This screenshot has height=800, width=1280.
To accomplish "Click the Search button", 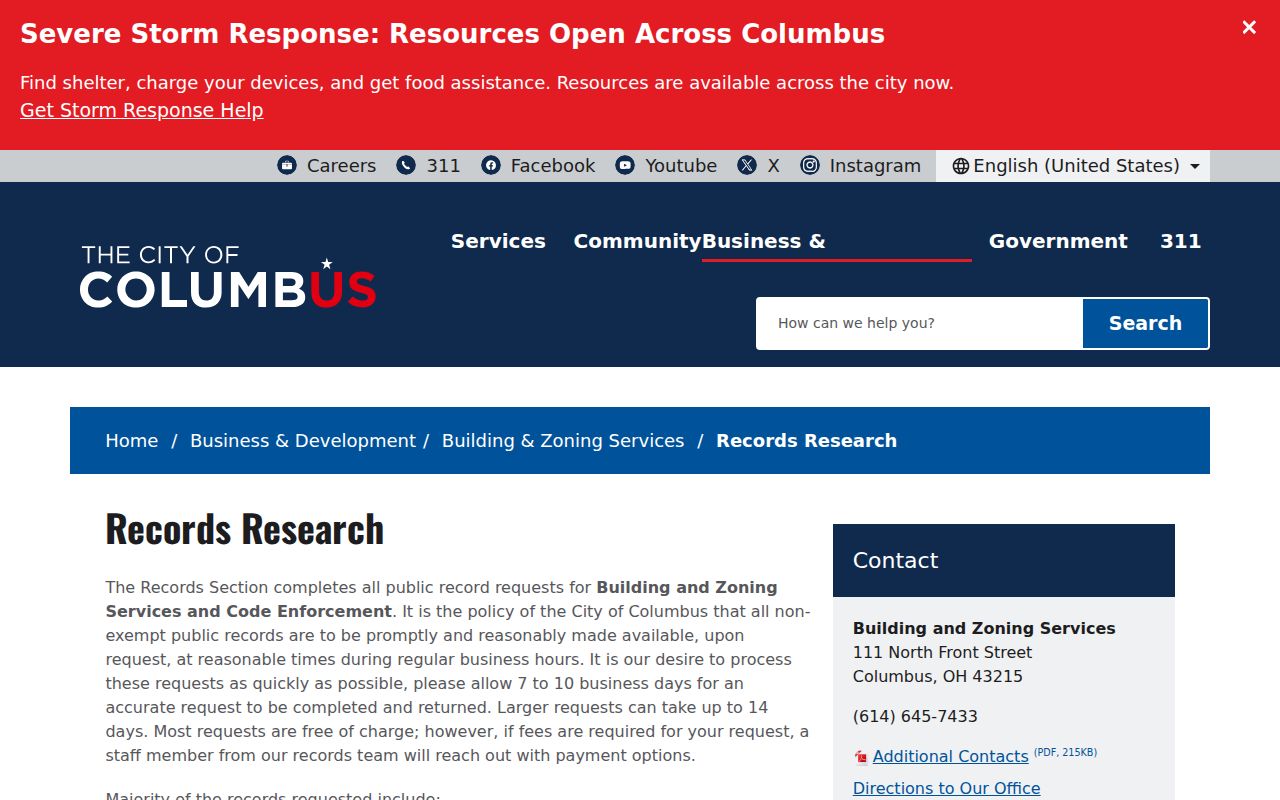I will click(1145, 323).
